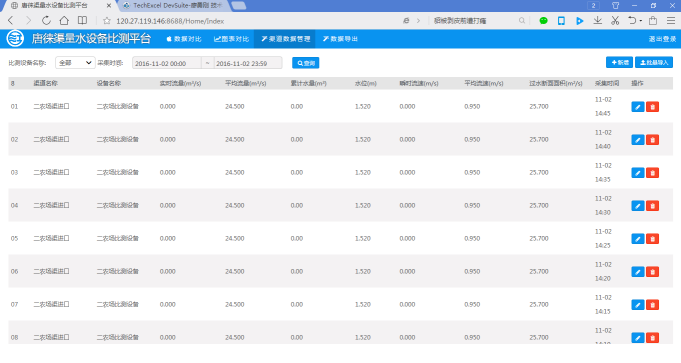Open the reading mode book icon
The width and height of the screenshot is (681, 363).
[x=82, y=20]
